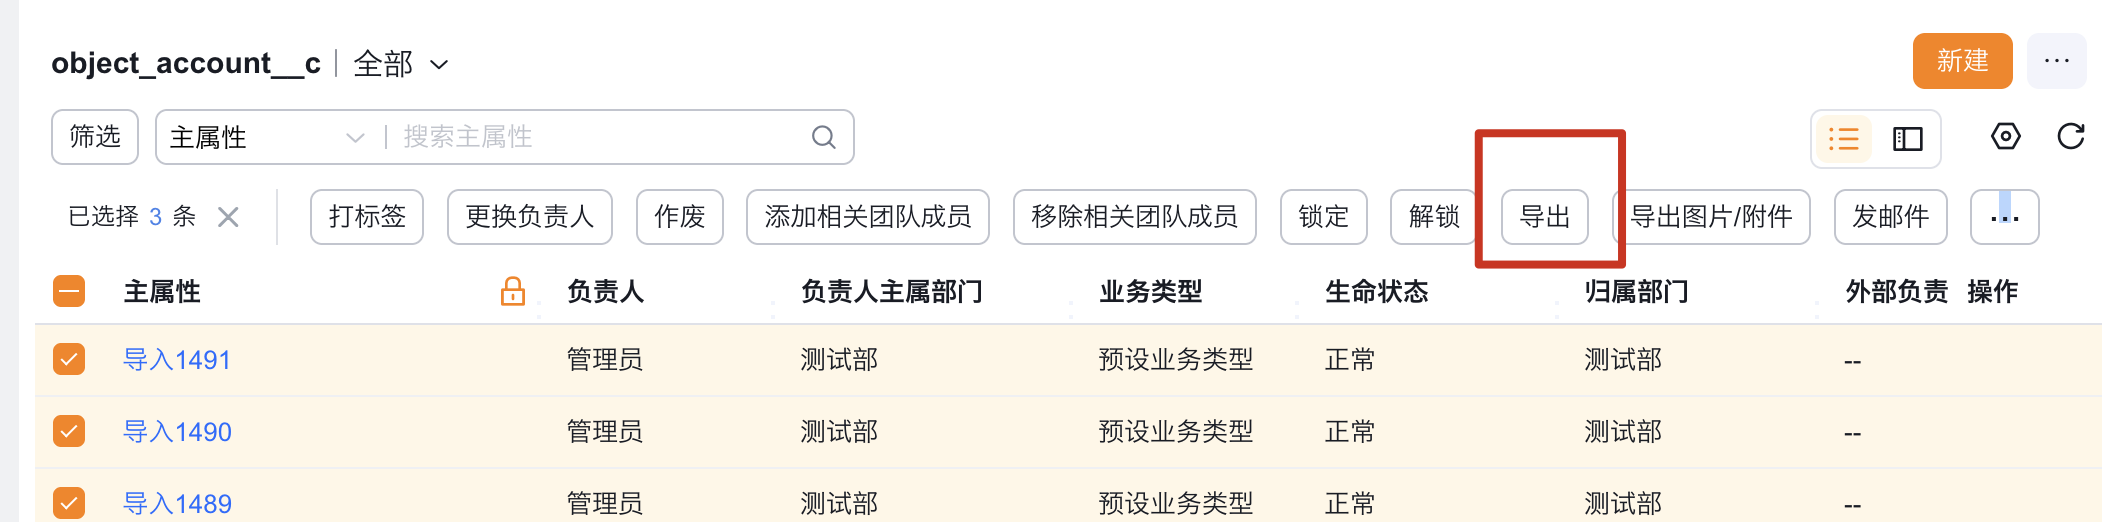Screen dimensions: 2102x522
Task: Clear the 3 selected records
Action: tap(228, 217)
